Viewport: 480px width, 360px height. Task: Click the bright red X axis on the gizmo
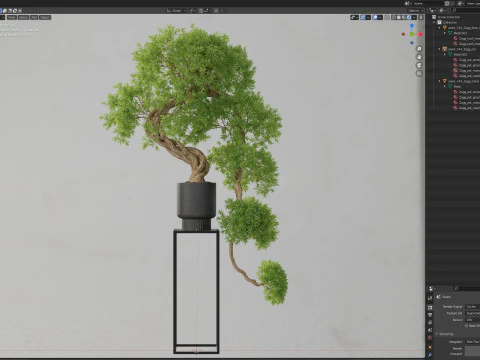420,34
